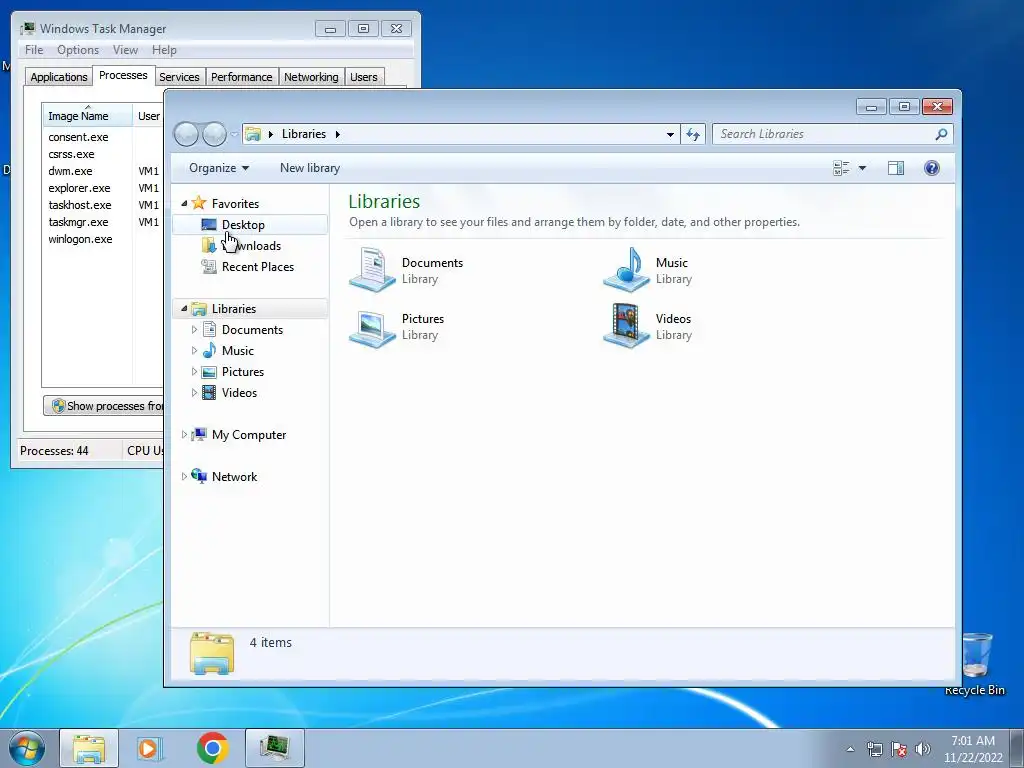
Task: Switch to Applications tab in Task Manager
Action: point(59,77)
